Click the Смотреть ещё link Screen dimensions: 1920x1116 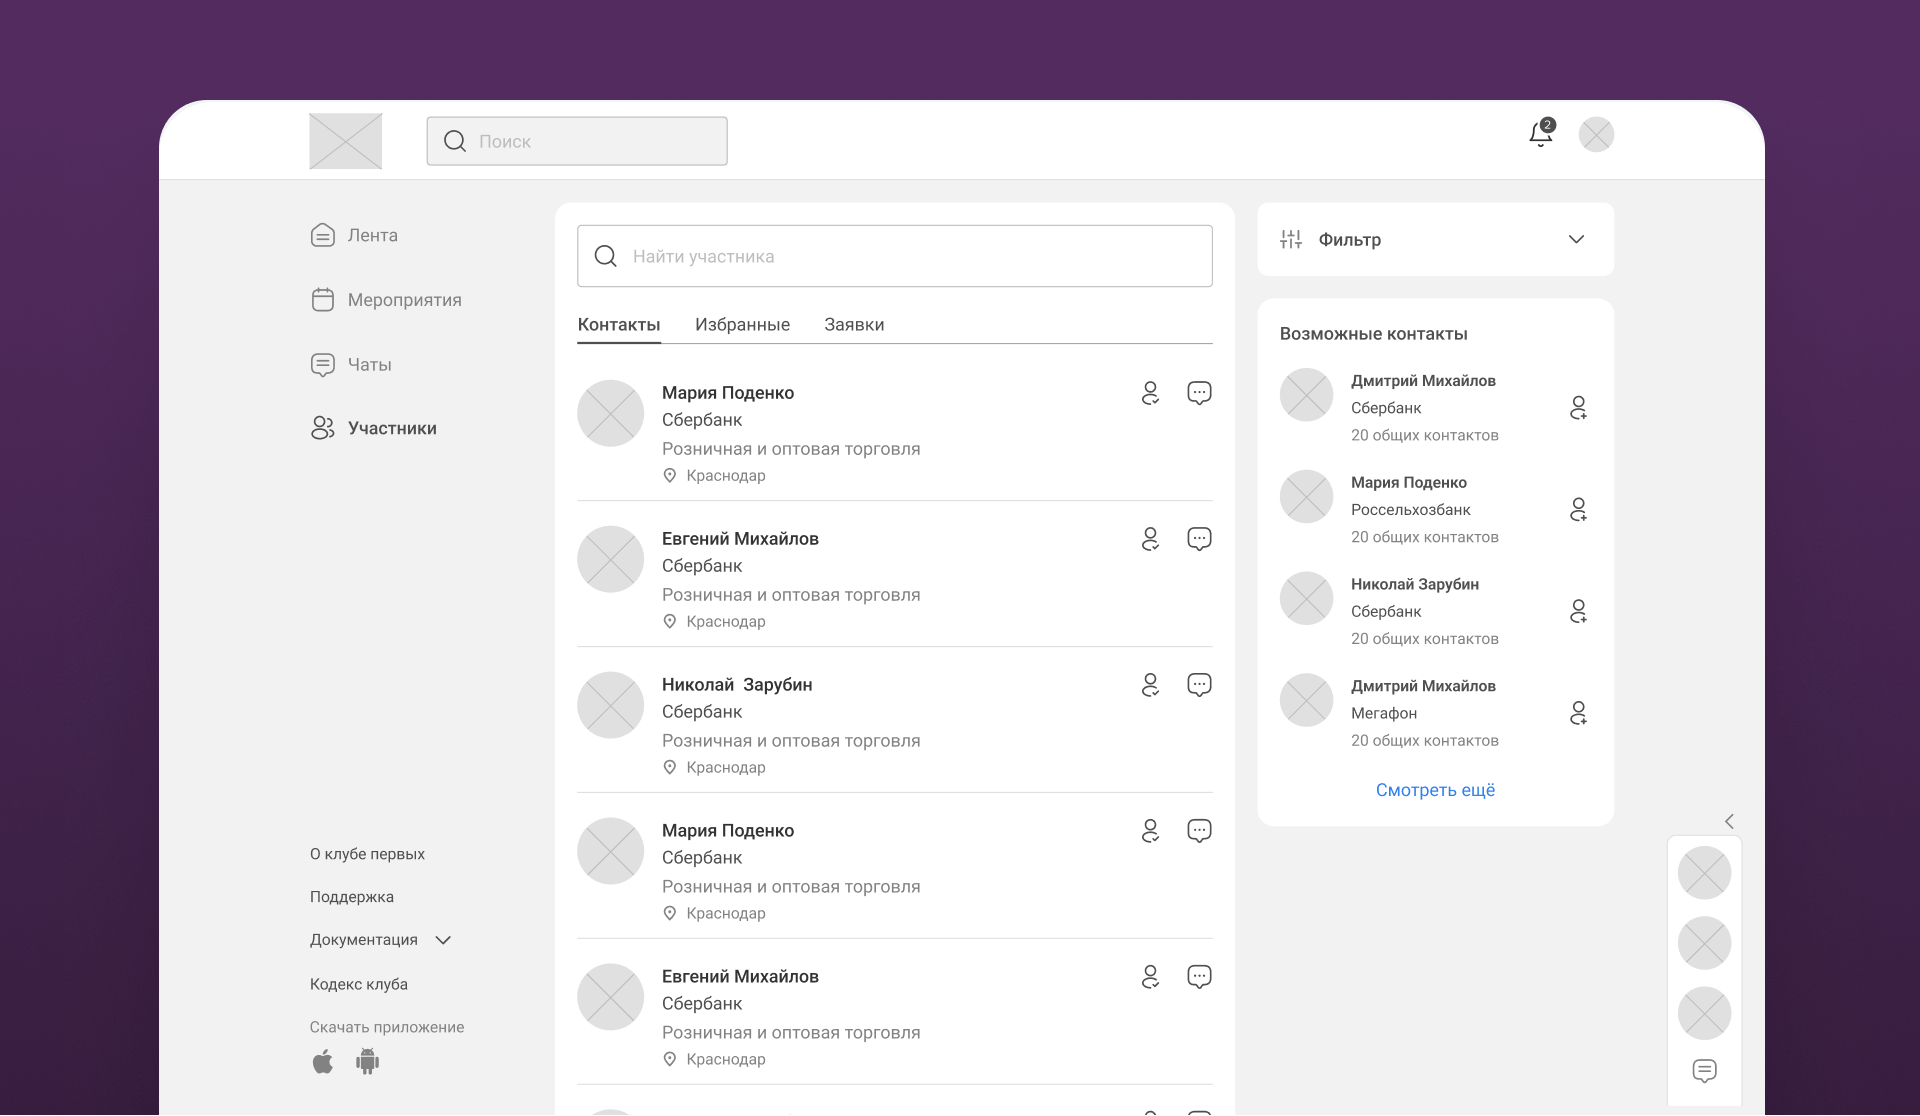tap(1435, 790)
